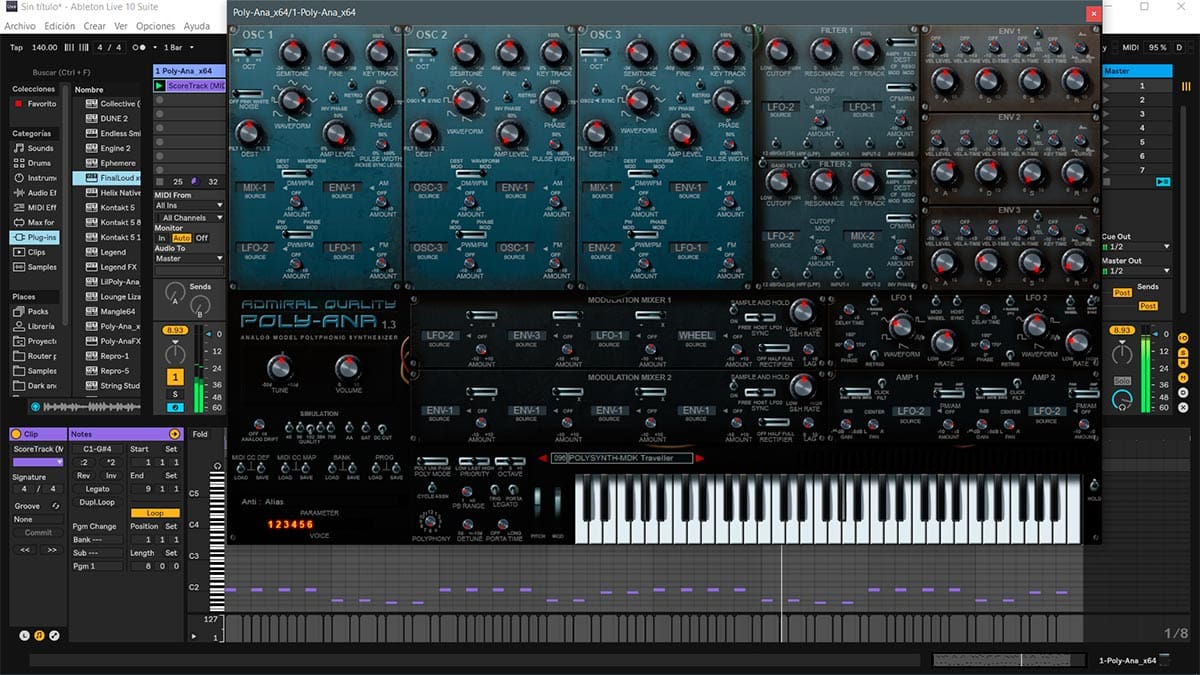Toggle Fold in the piano roll
1200x675 pixels.
(200, 435)
